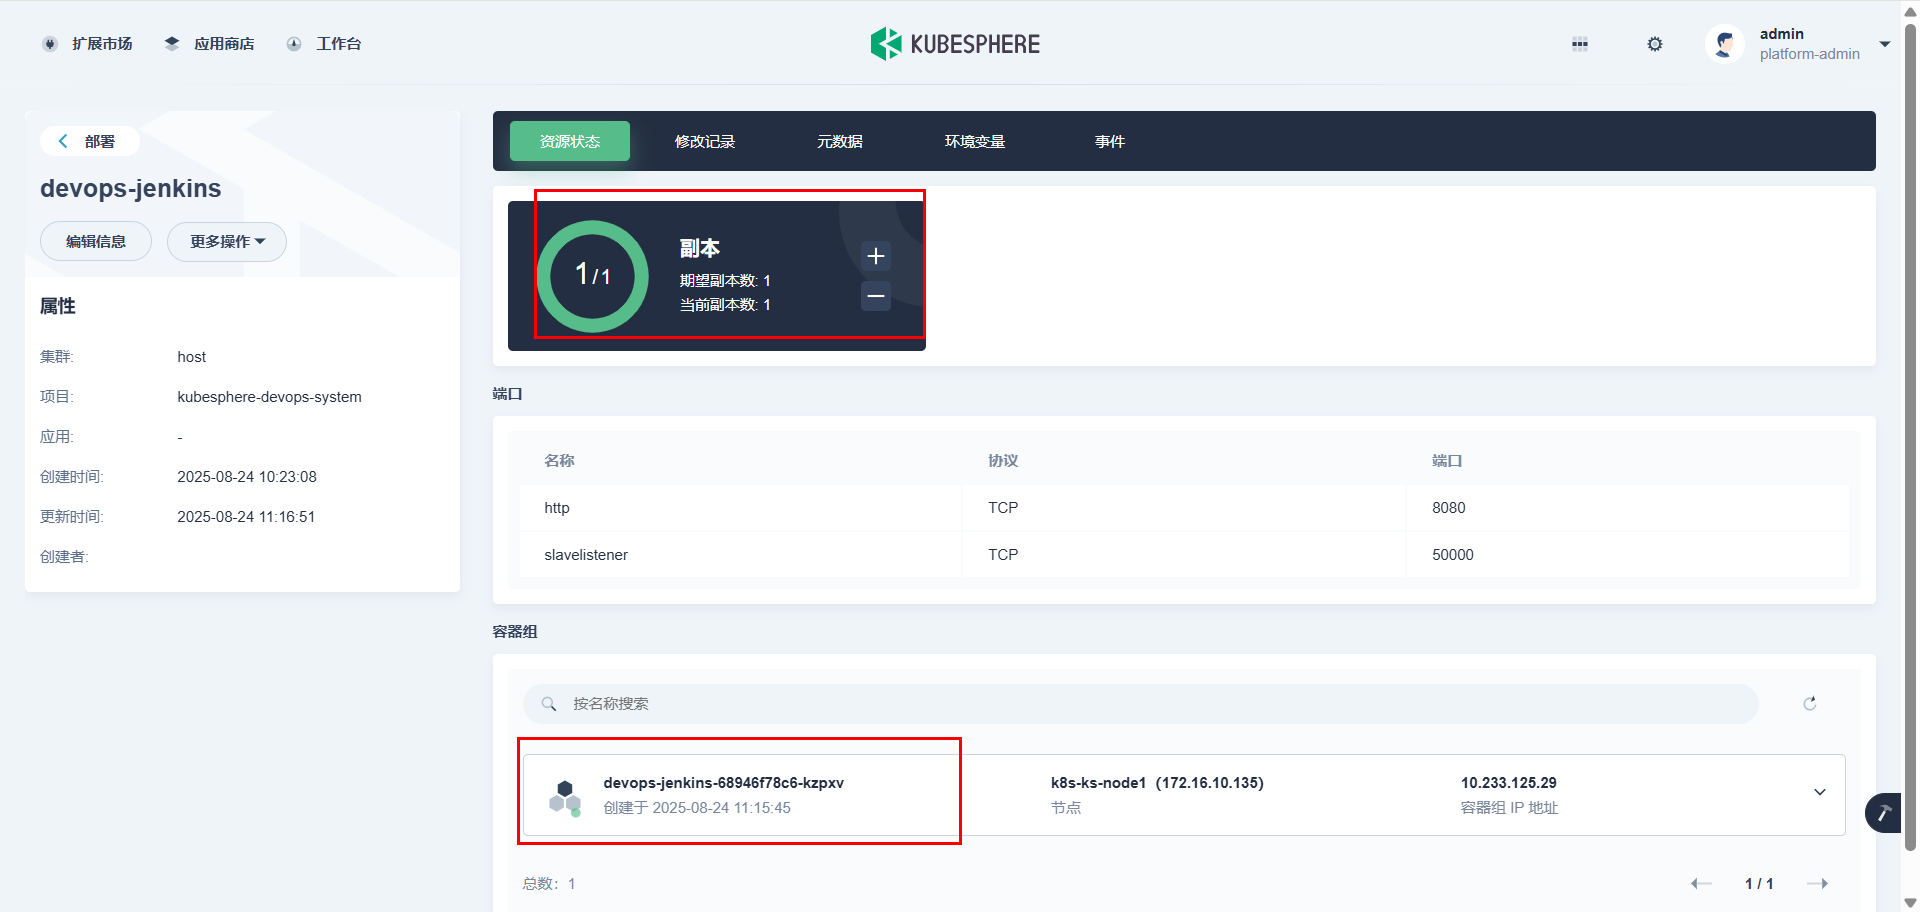Viewport: 1920px width, 912px height.
Task: Open the floating hammer toolbox icon
Action: point(1884,813)
